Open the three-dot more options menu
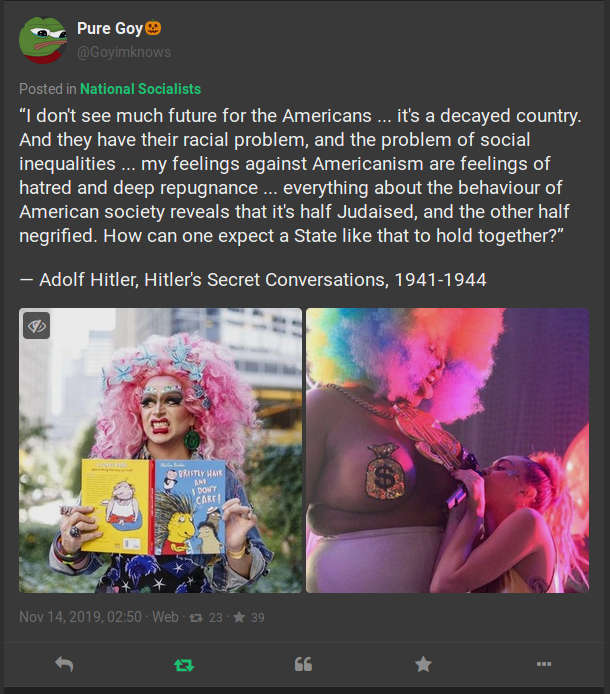Screen dimensions: 610x694 click(x=544, y=664)
